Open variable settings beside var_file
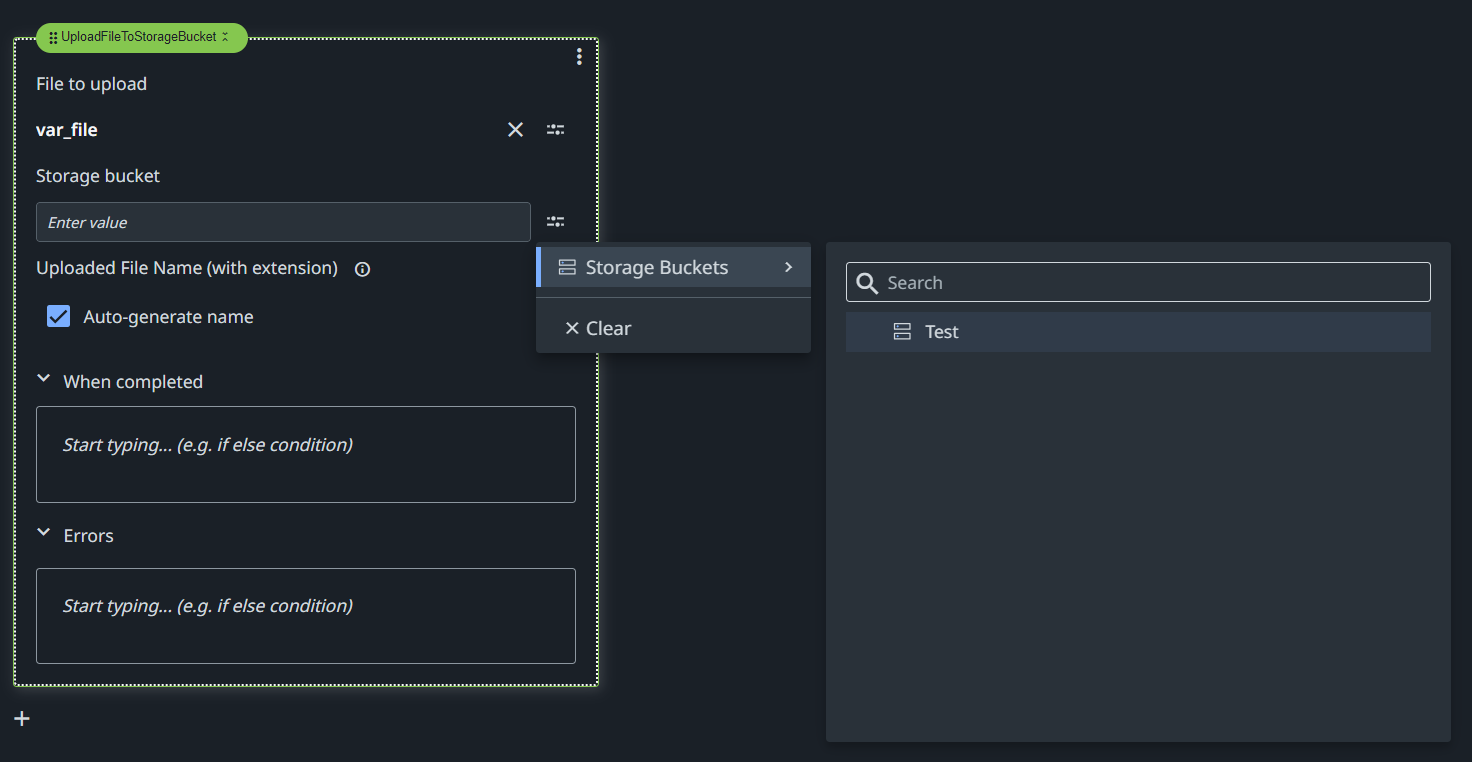 tap(555, 129)
